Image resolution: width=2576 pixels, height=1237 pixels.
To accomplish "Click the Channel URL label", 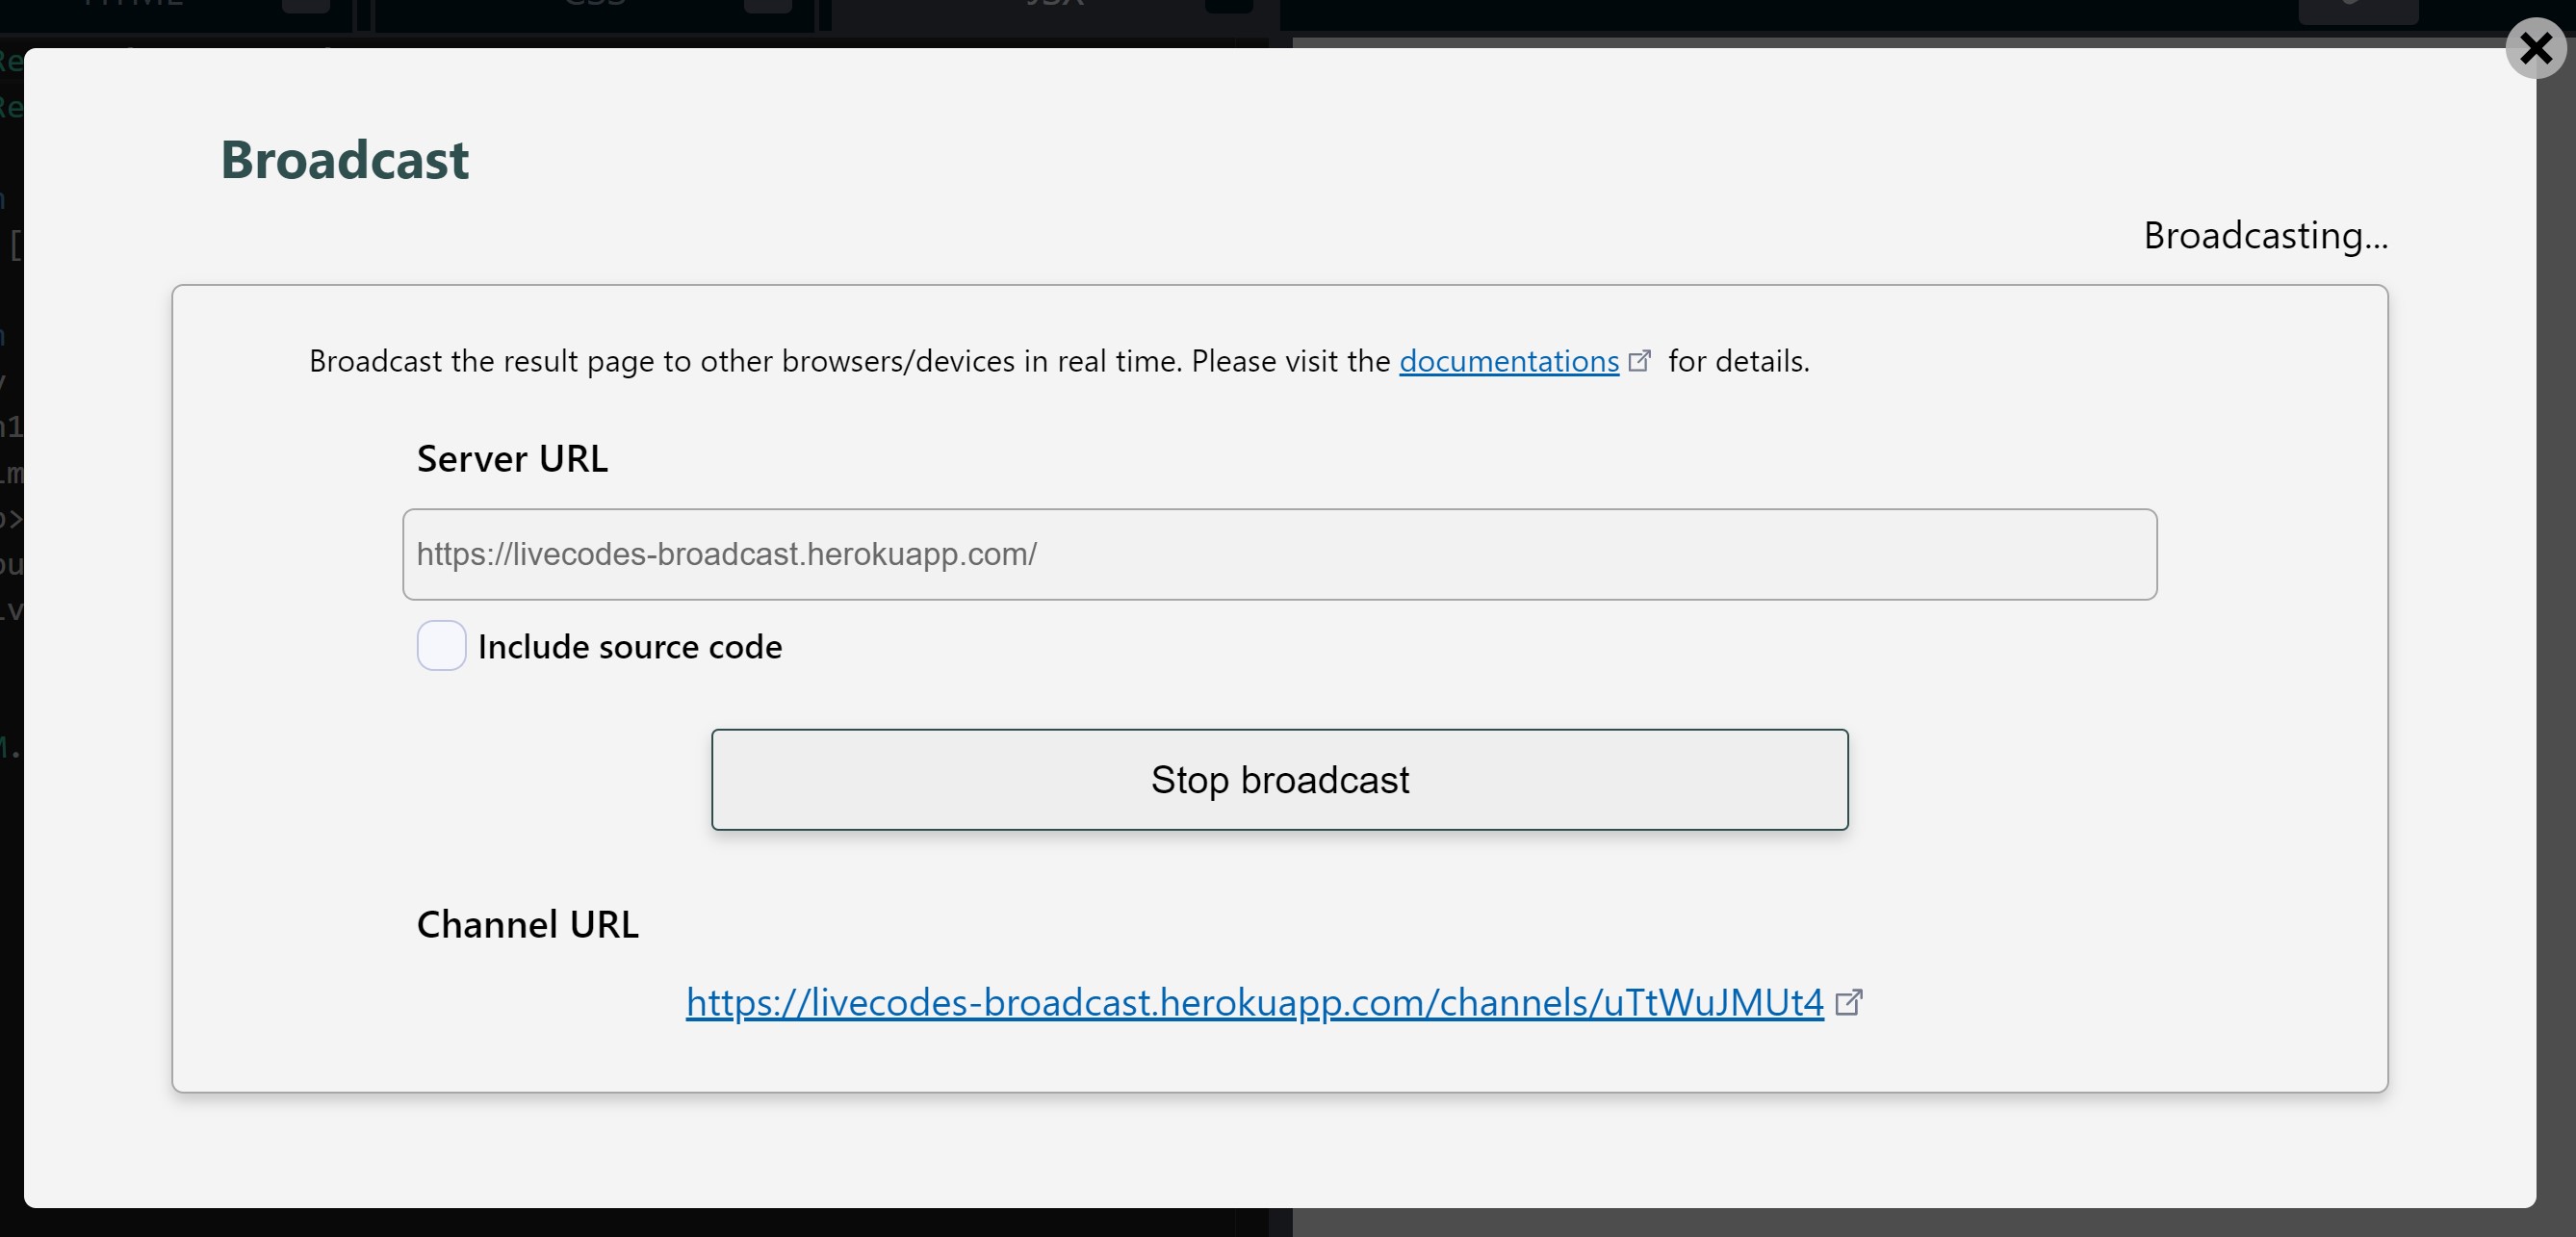I will pyautogui.click(x=527, y=923).
